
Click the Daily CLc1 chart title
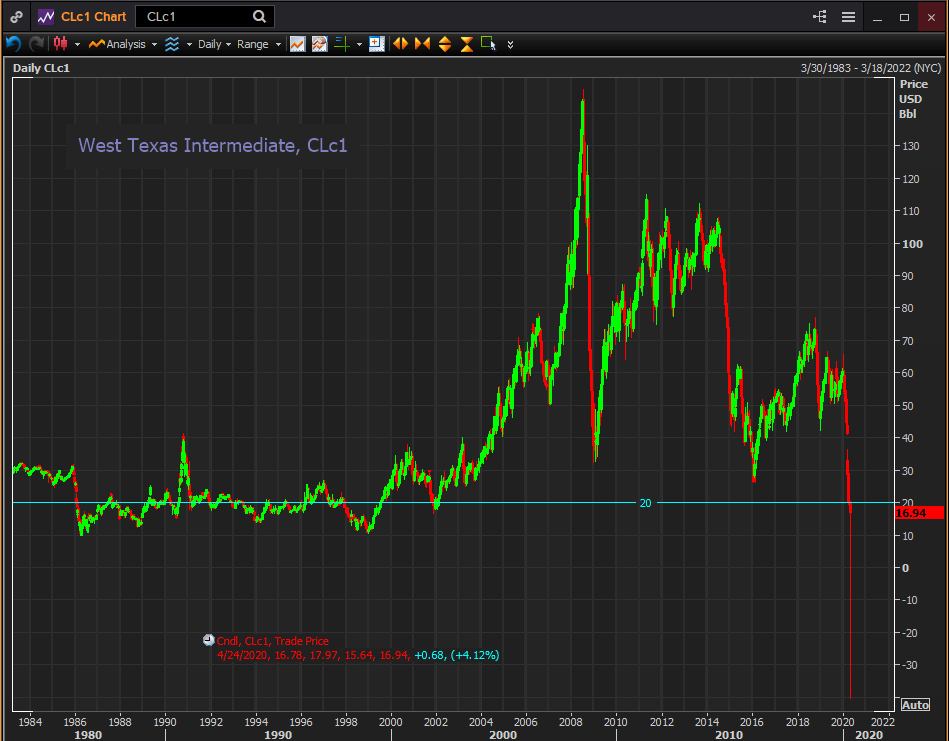click(41, 68)
